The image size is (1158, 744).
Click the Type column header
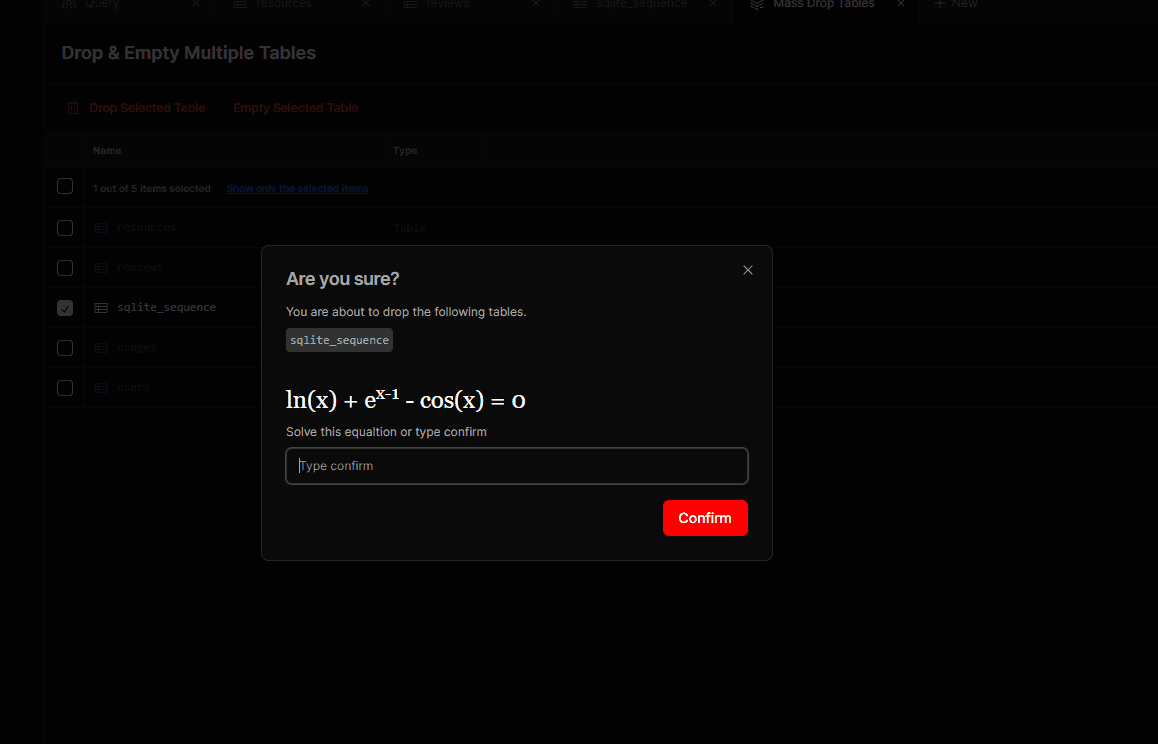pos(405,151)
